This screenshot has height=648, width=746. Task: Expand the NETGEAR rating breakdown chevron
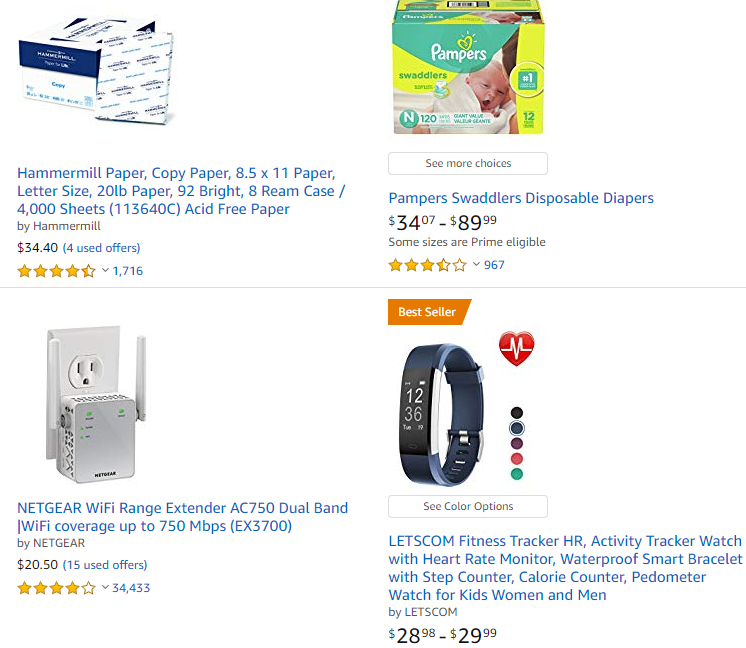pyautogui.click(x=105, y=588)
